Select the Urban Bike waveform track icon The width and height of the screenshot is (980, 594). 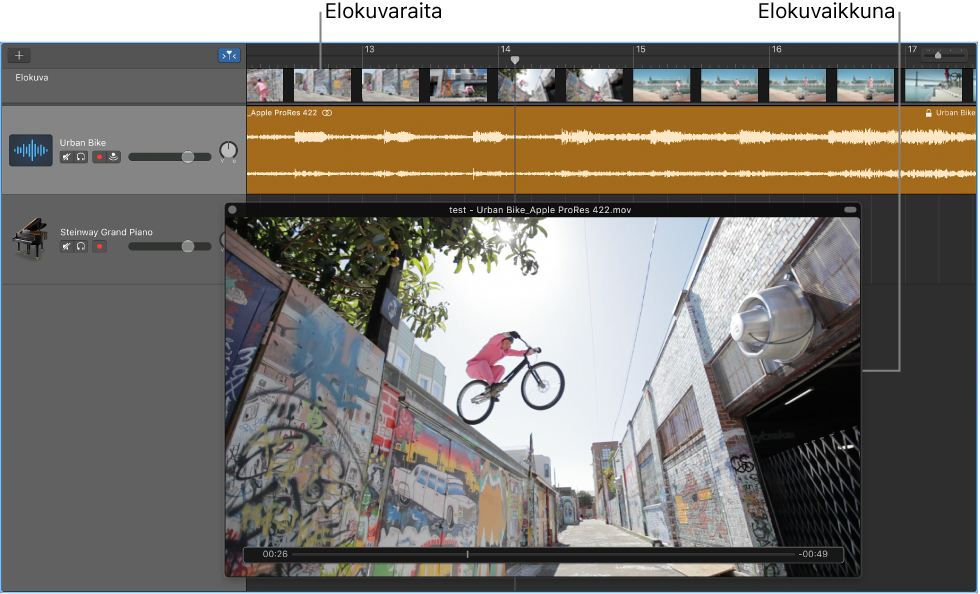pyautogui.click(x=31, y=151)
